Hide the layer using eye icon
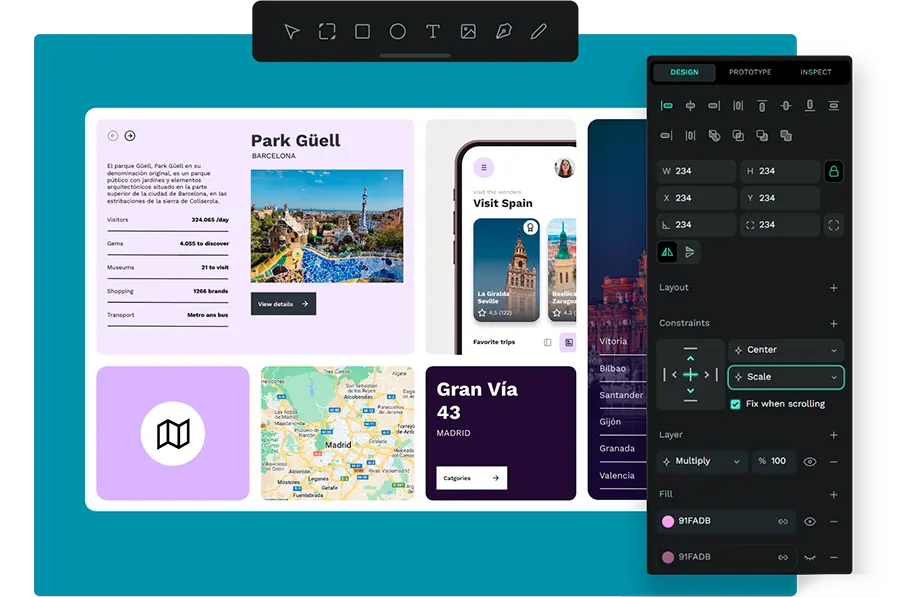 810,461
